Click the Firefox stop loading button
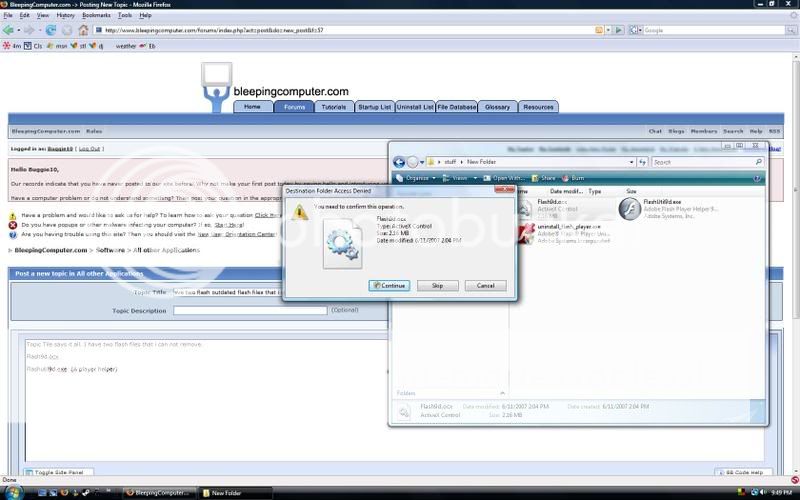800x500 pixels. [67, 30]
